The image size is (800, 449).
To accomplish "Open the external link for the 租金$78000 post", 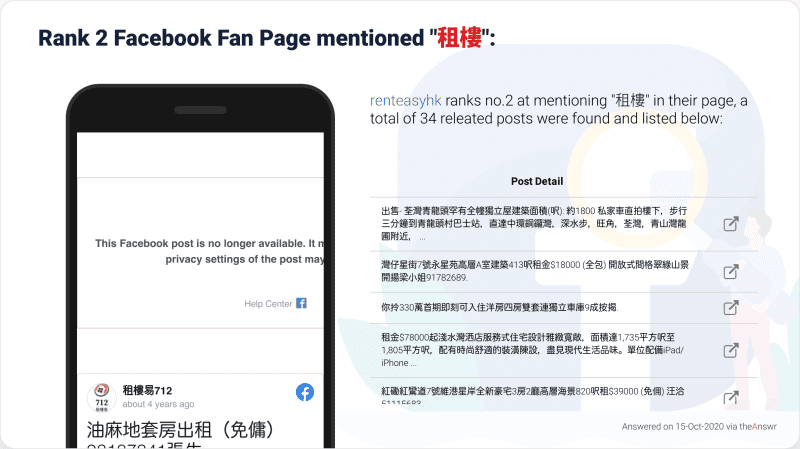I will click(x=731, y=350).
